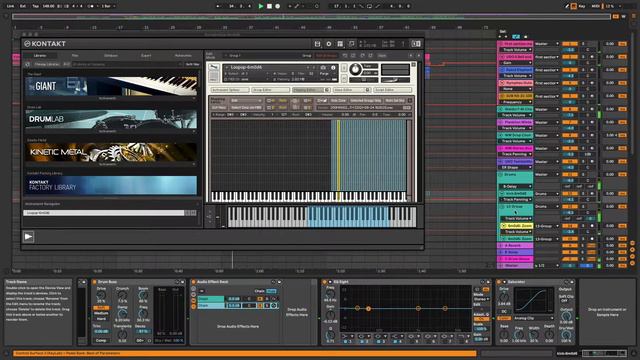Open the B-Delay automation chooser on the Drums track
Viewport: 640px width, 360px height.
516,186
